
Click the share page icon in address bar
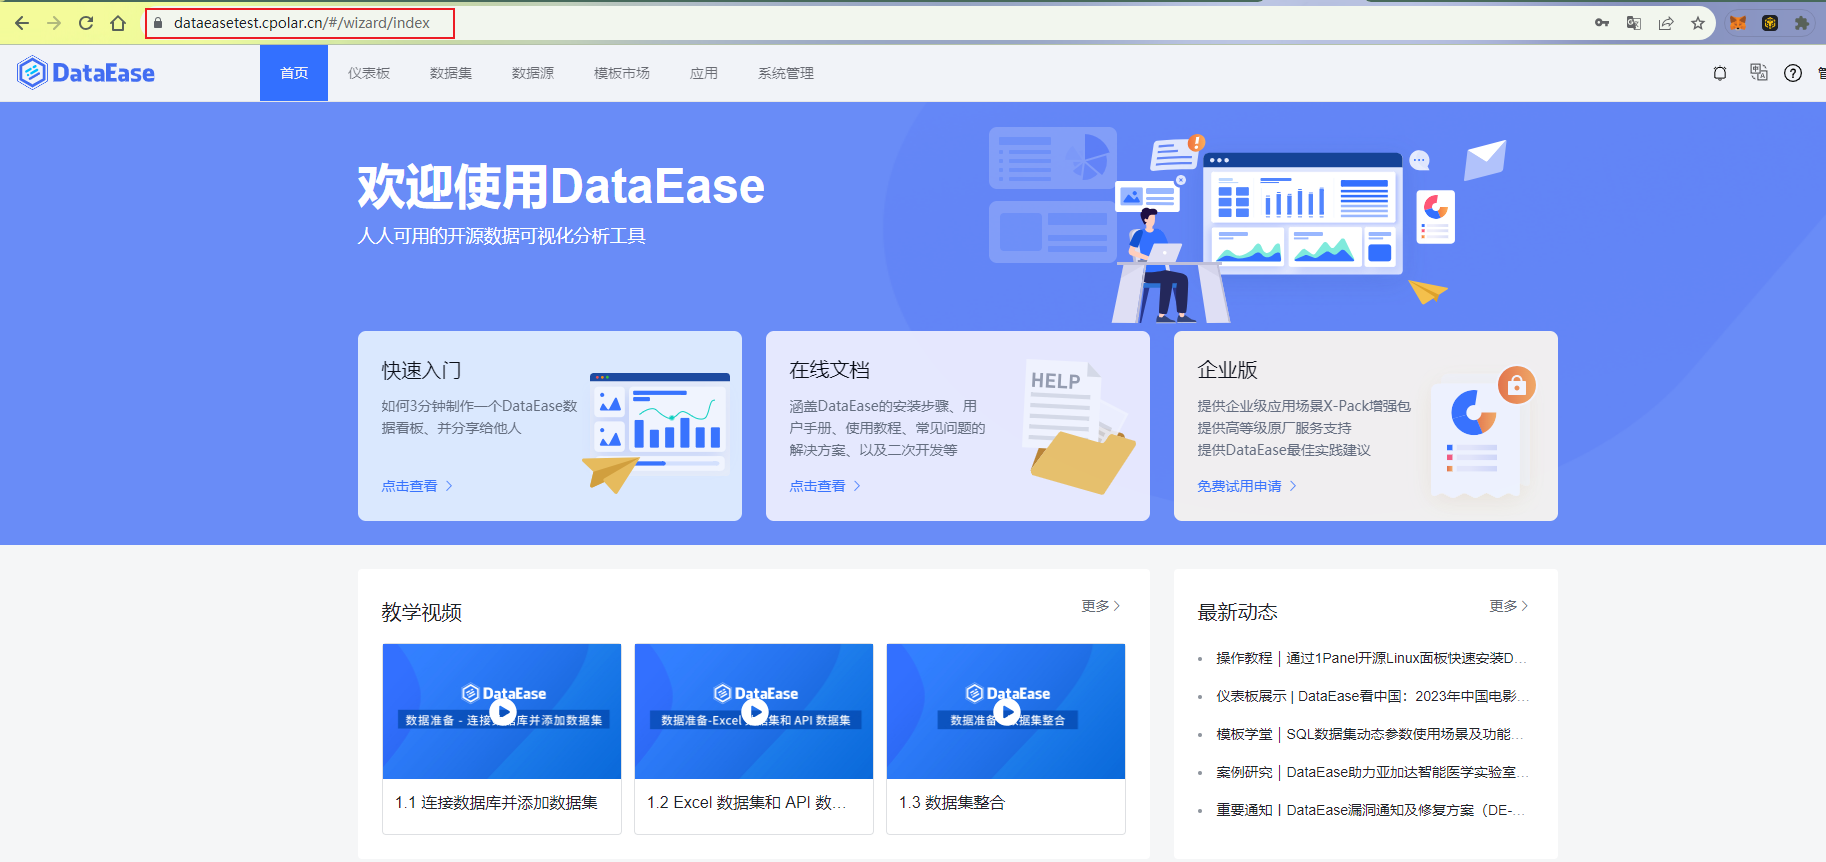(x=1666, y=23)
